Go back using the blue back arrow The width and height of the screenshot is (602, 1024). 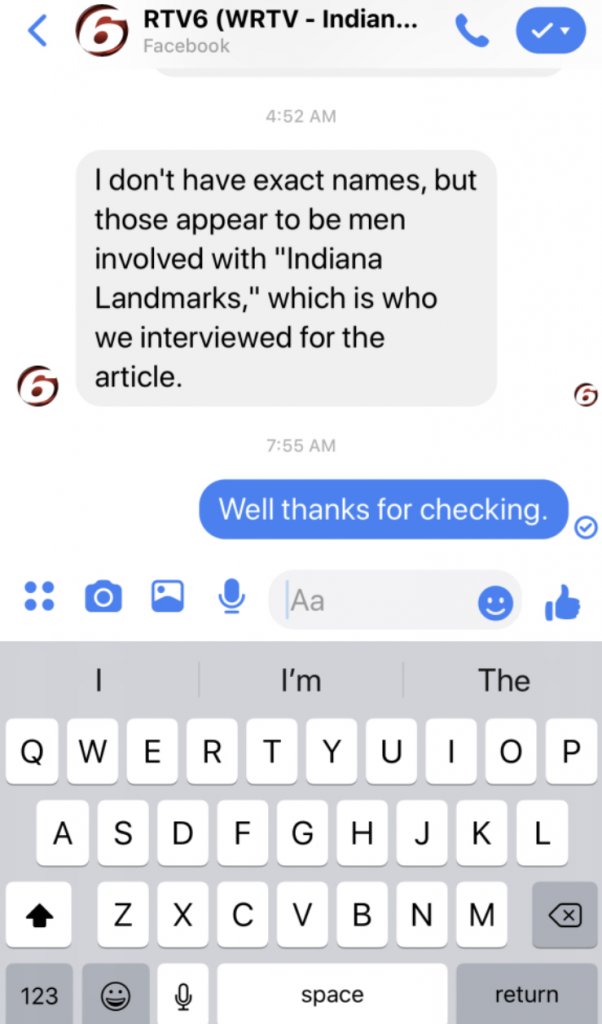[38, 31]
